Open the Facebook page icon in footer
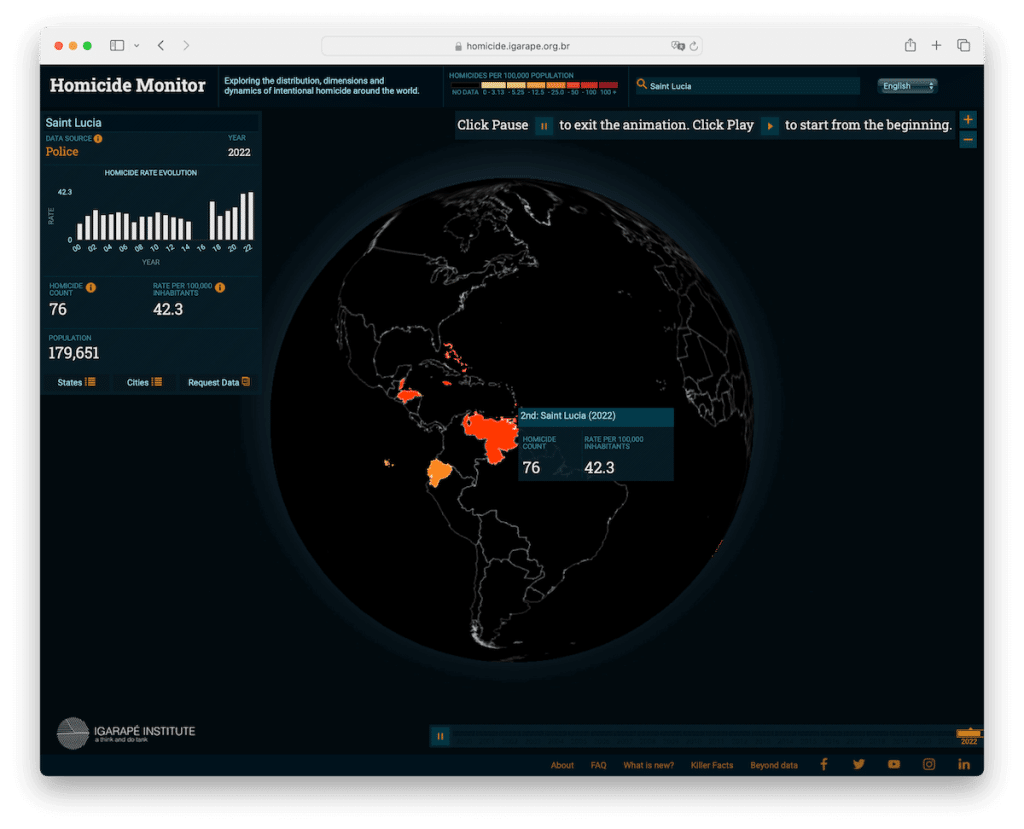 pyautogui.click(x=824, y=764)
